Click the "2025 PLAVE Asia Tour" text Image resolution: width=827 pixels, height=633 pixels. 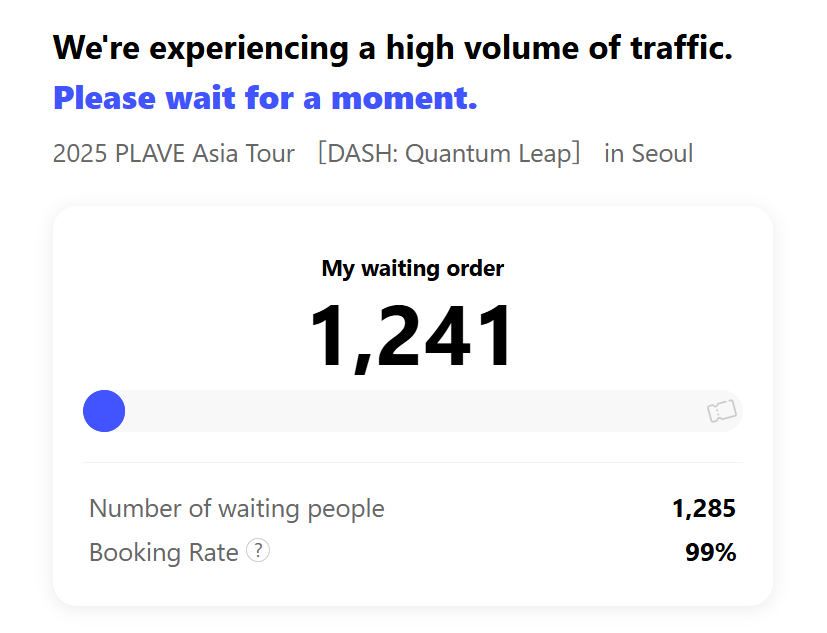pyautogui.click(x=174, y=154)
